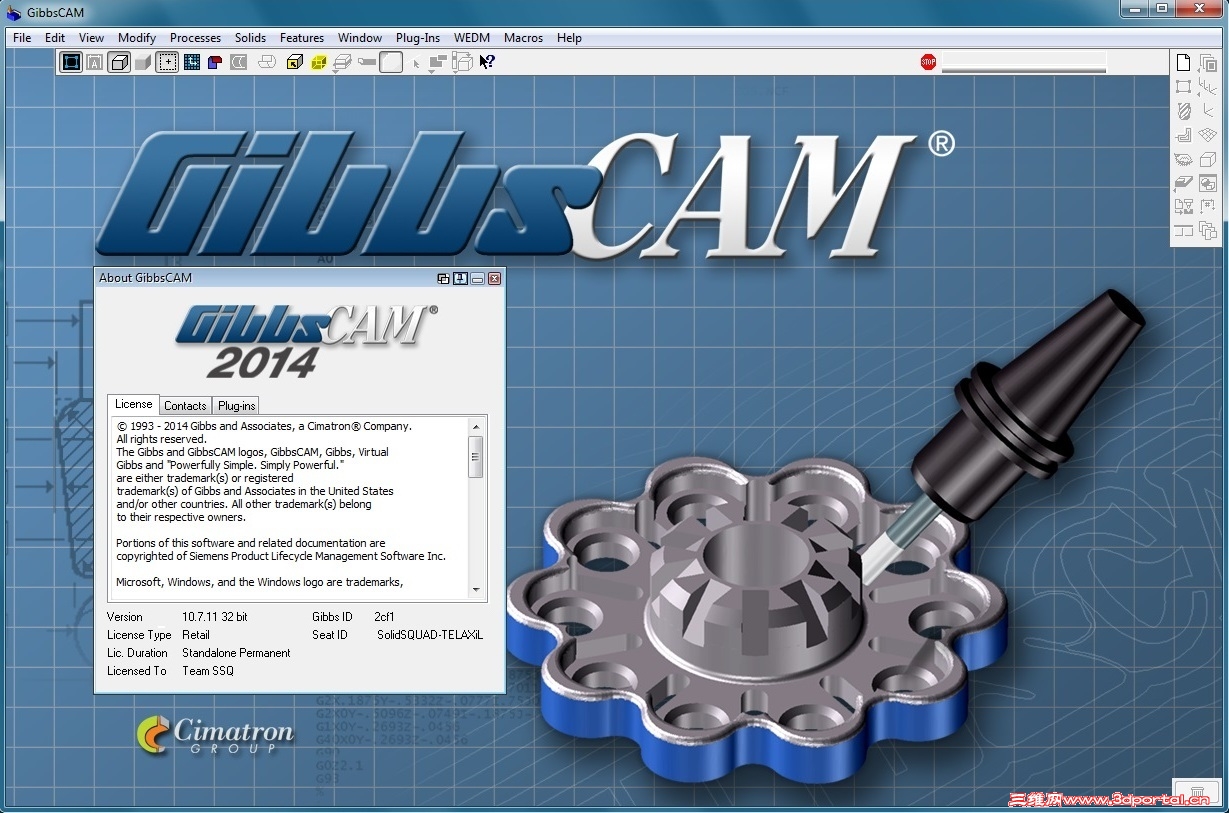The image size is (1229, 813).
Task: Expand the dropdown next to the pointer toolbar icon
Action: (431, 73)
